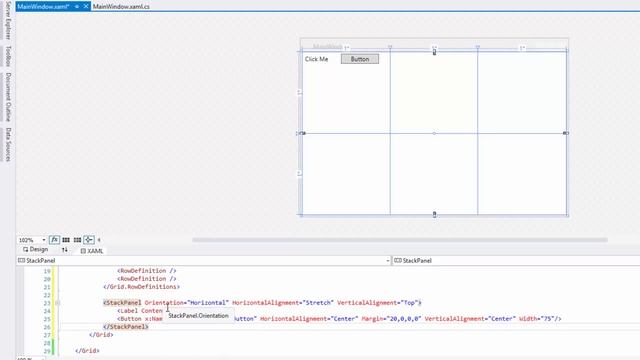Select the MainWindow.xaml* tab
640x360 pixels.
point(43,7)
